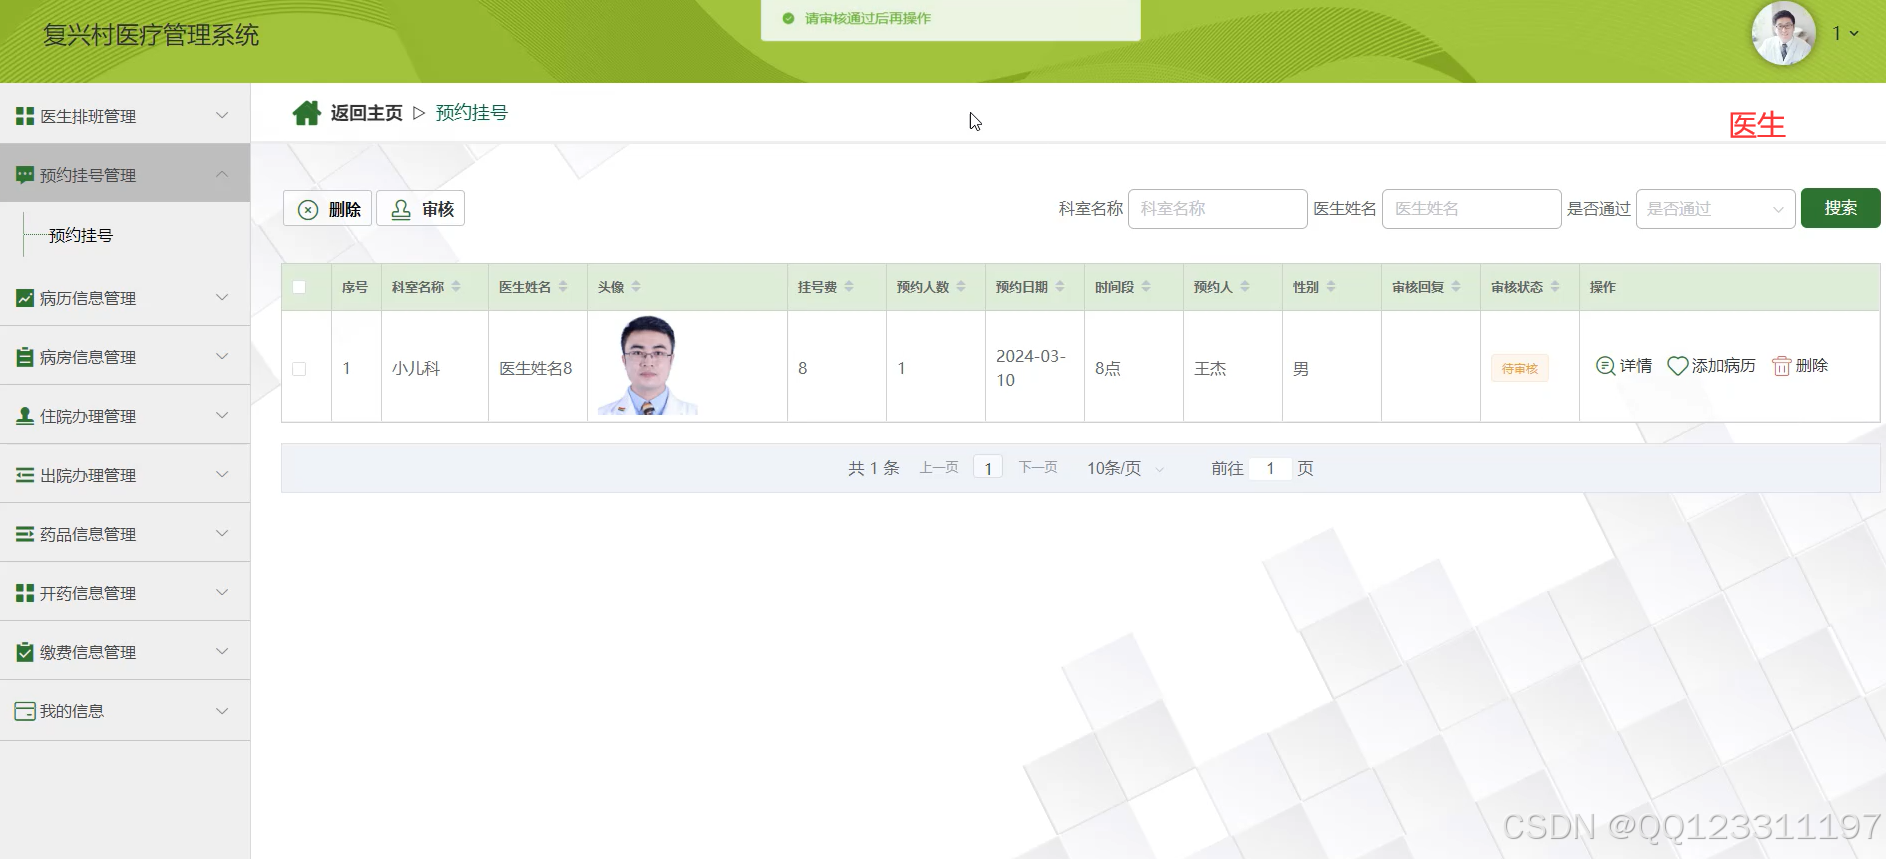The height and width of the screenshot is (859, 1886).
Task: Click the doctor photo thumbnail in table
Action: click(x=648, y=365)
